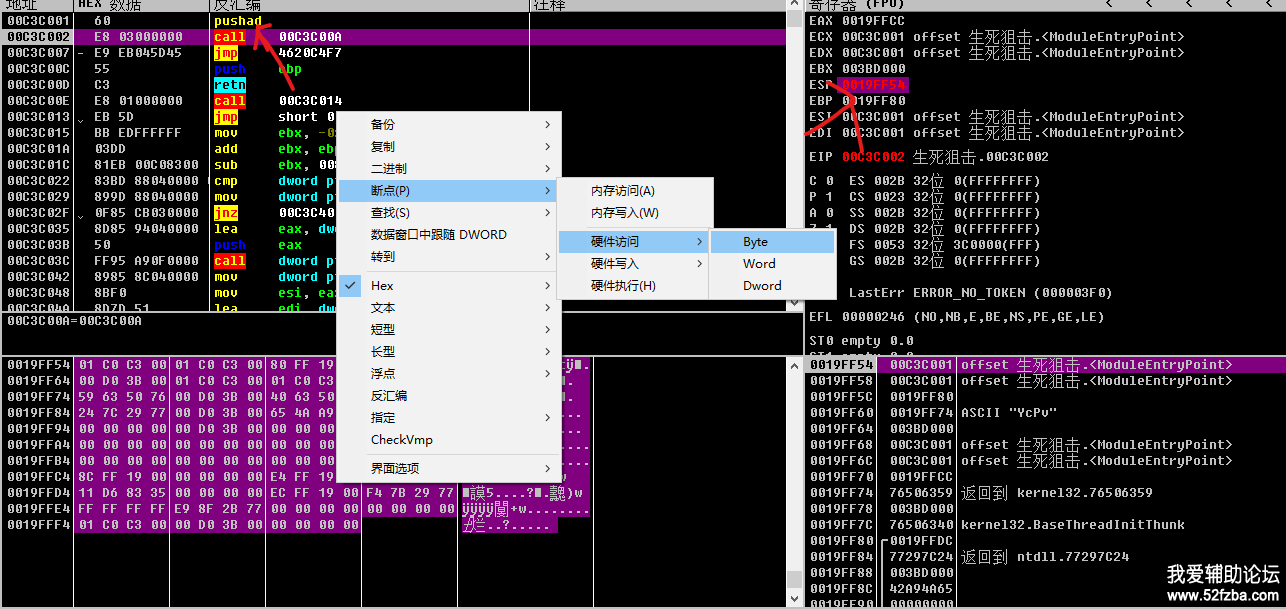Click 内存访问(A) breakpoint option
The image size is (1286, 609).
click(622, 191)
